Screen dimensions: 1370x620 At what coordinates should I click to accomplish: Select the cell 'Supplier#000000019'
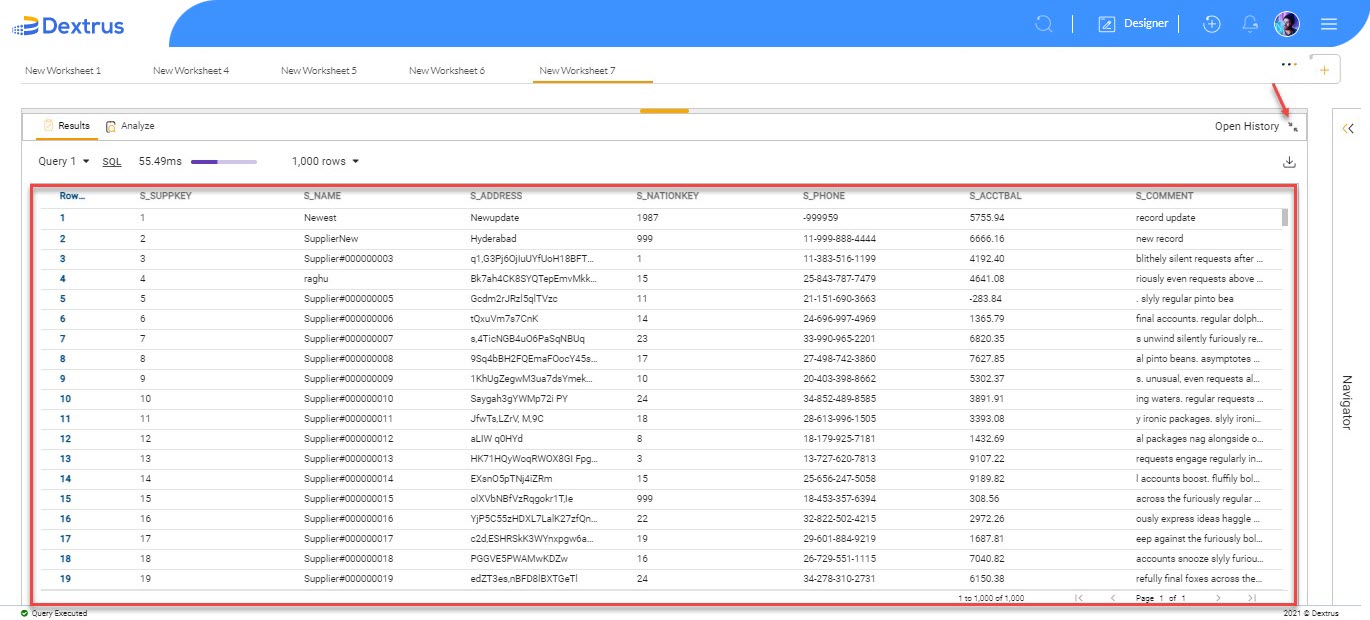pyautogui.click(x=348, y=578)
